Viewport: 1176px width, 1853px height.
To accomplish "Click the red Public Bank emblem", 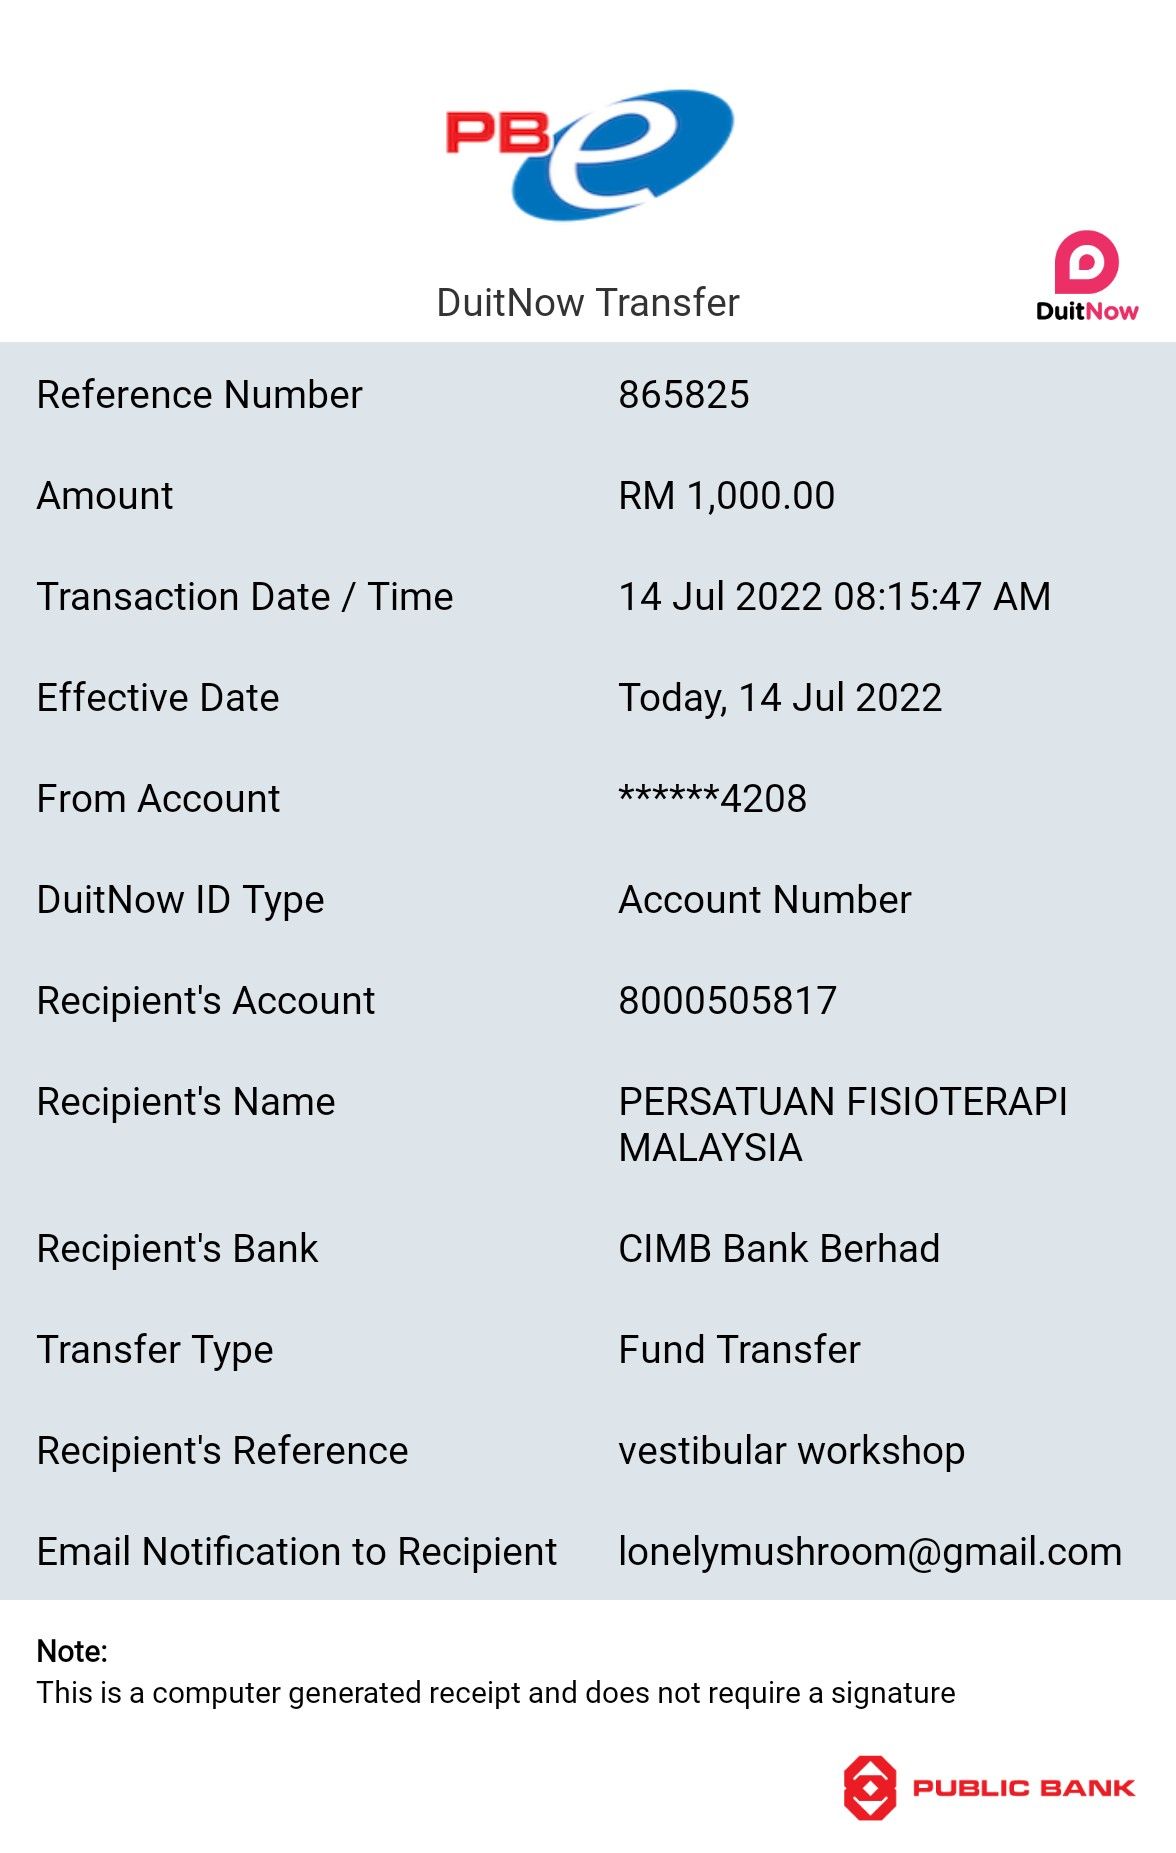I will [x=869, y=1787].
